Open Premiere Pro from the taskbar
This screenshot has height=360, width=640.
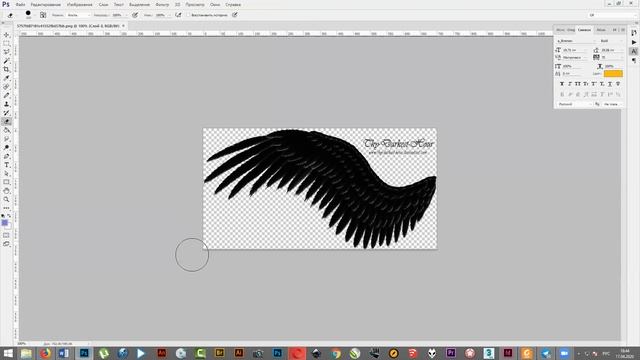click(451, 353)
